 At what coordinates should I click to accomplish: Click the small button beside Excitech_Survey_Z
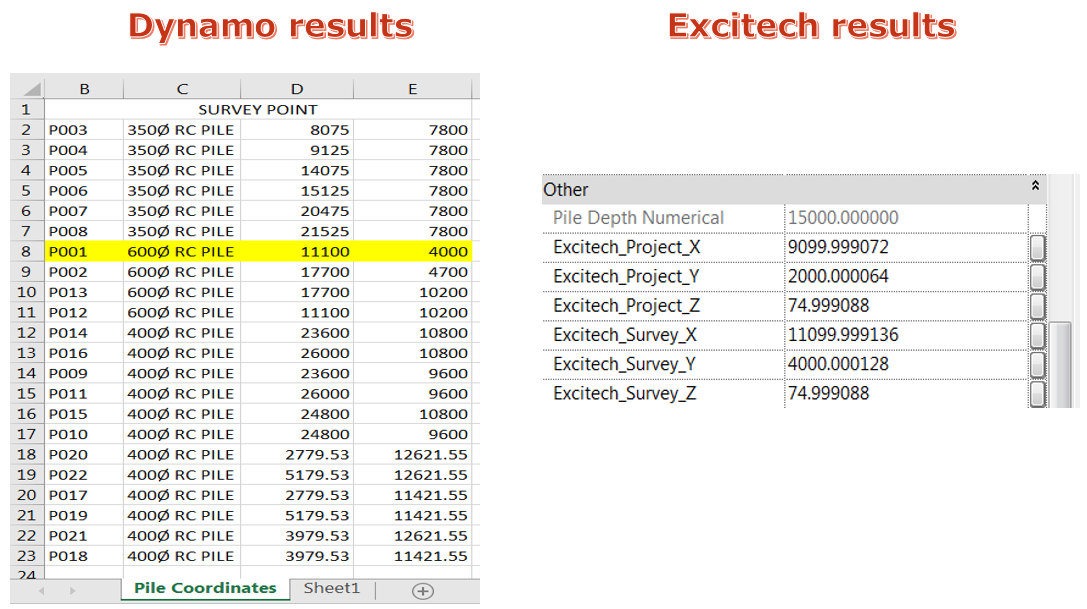pyautogui.click(x=1037, y=394)
